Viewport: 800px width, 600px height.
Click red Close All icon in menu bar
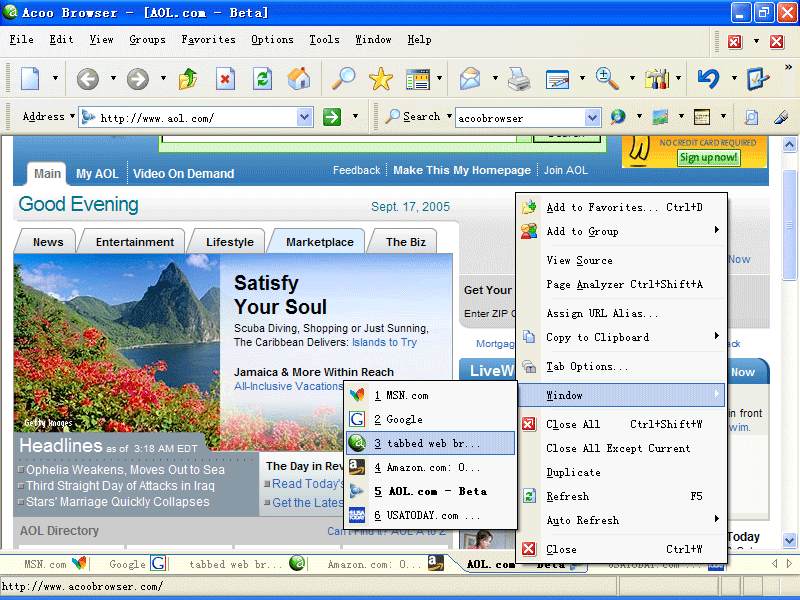pyautogui.click(x=734, y=41)
